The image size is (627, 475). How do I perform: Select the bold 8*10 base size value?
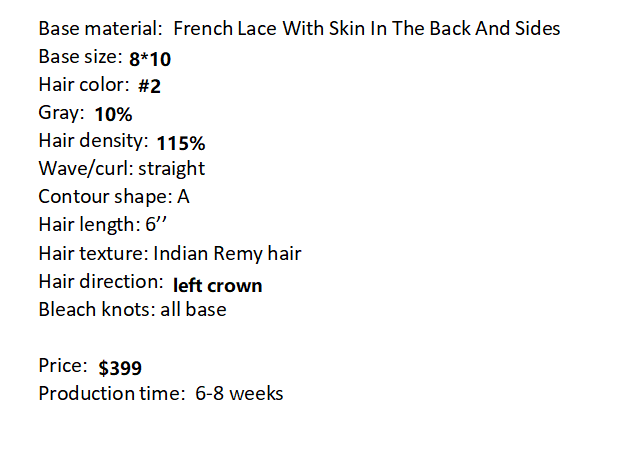tap(150, 59)
